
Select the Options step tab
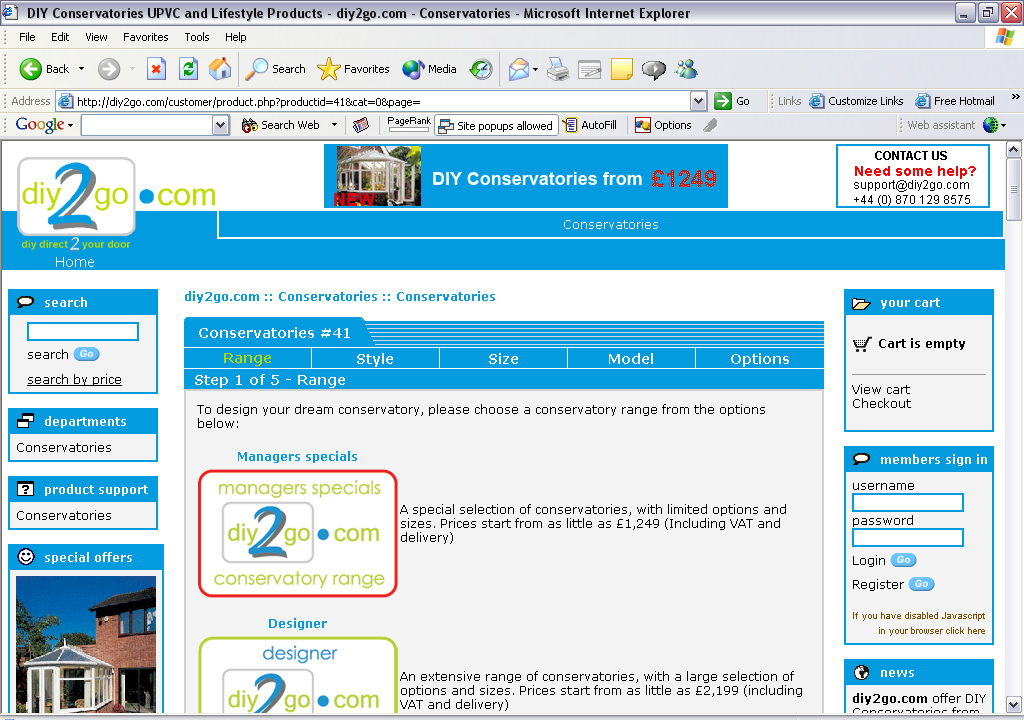coord(760,359)
